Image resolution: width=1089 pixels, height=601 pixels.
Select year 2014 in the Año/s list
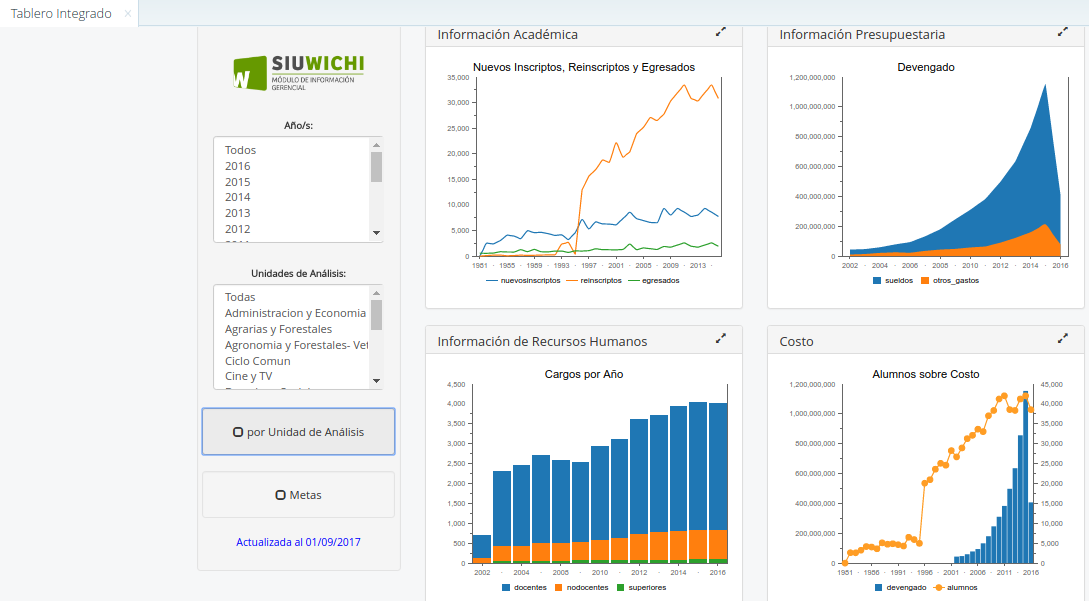click(238, 197)
